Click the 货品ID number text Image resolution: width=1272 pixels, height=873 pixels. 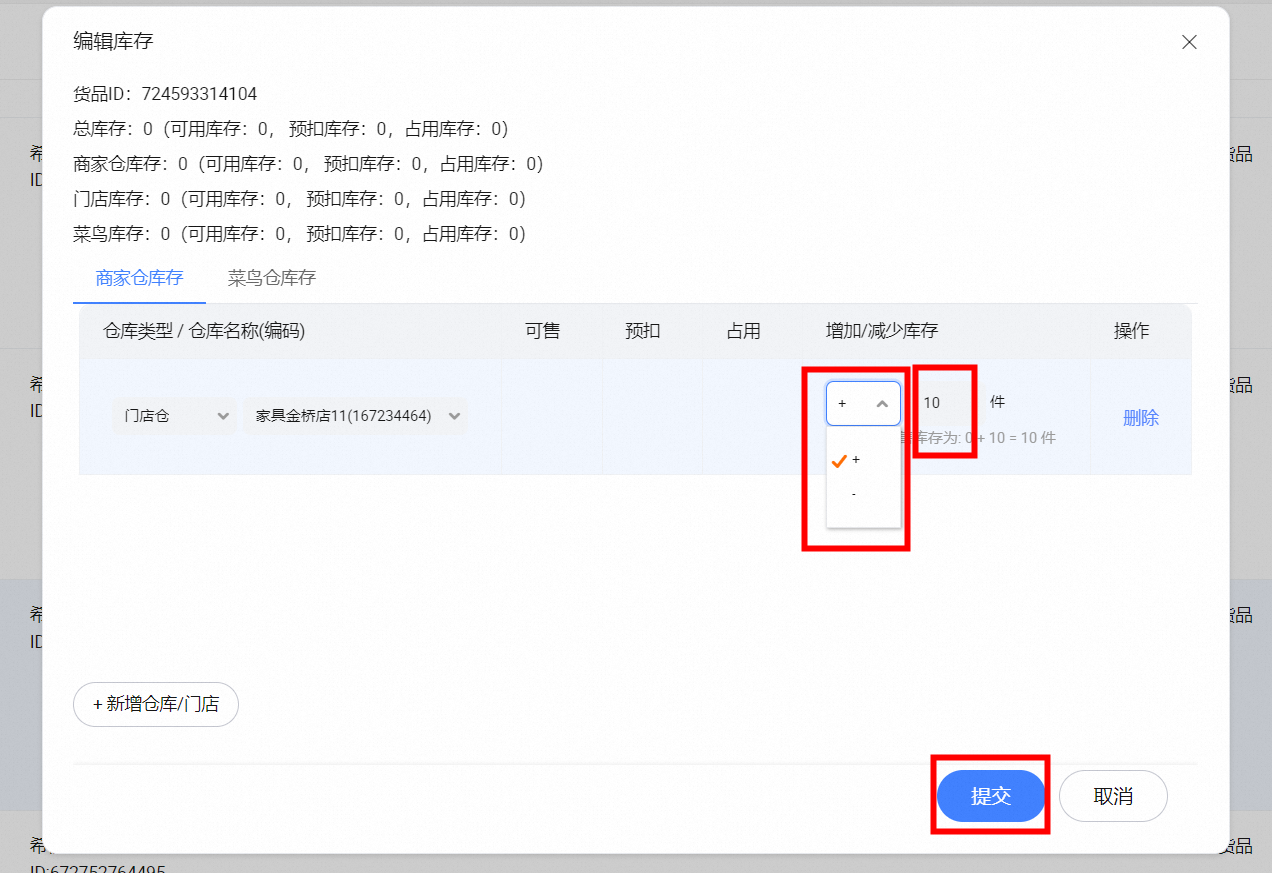[x=199, y=94]
